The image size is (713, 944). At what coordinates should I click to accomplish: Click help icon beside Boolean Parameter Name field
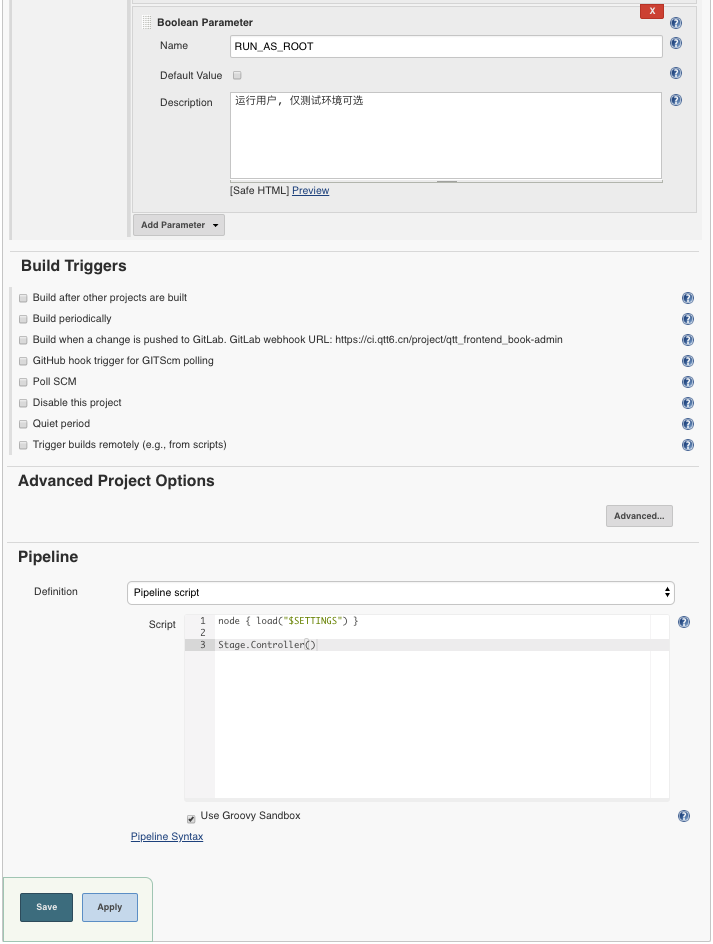pyautogui.click(x=676, y=44)
